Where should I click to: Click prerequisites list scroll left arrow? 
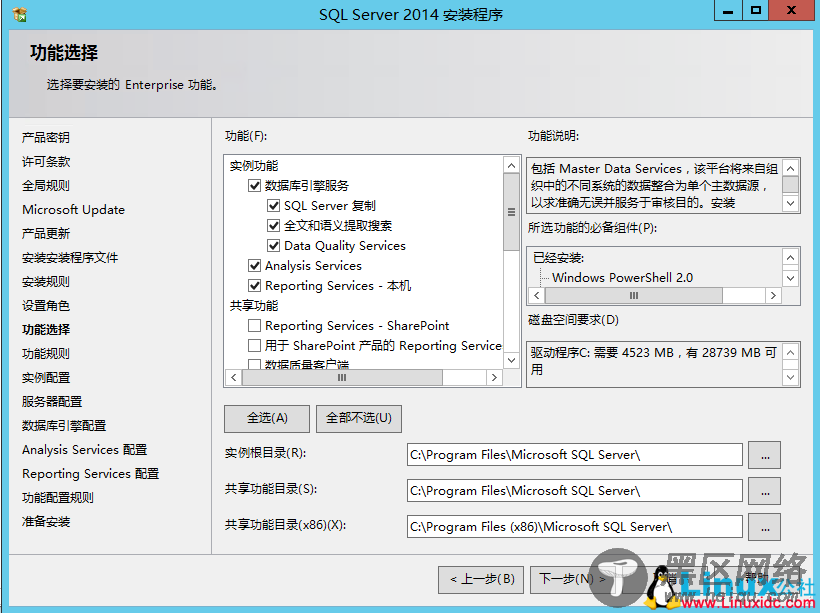[537, 296]
